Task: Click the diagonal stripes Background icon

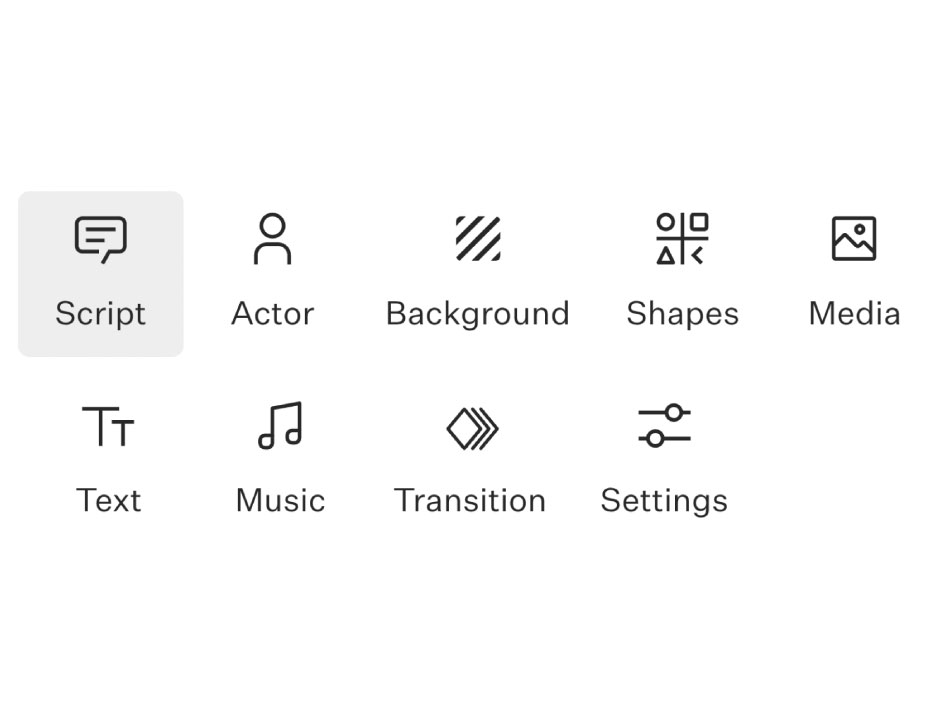Action: (477, 238)
